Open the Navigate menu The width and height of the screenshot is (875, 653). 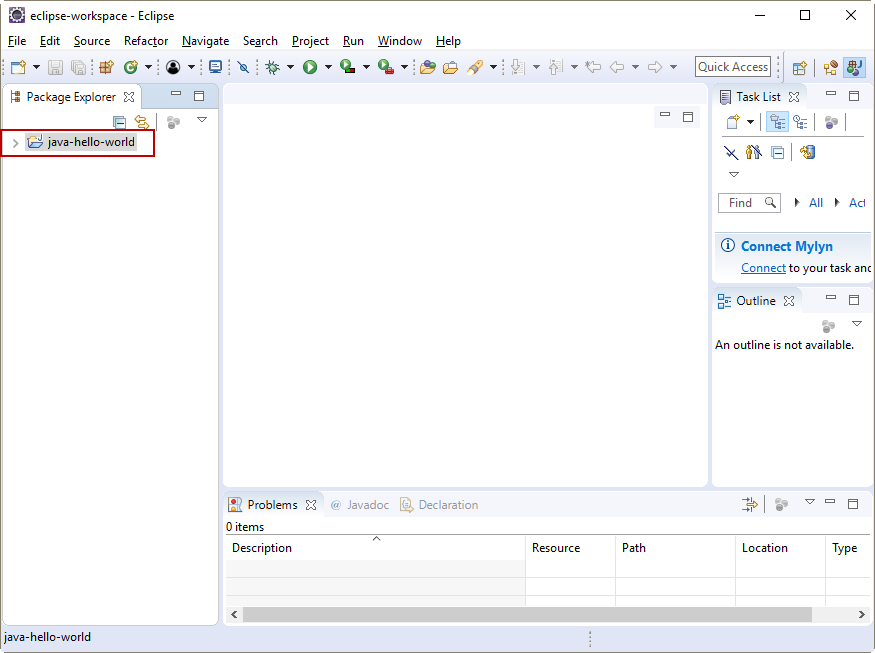205,41
